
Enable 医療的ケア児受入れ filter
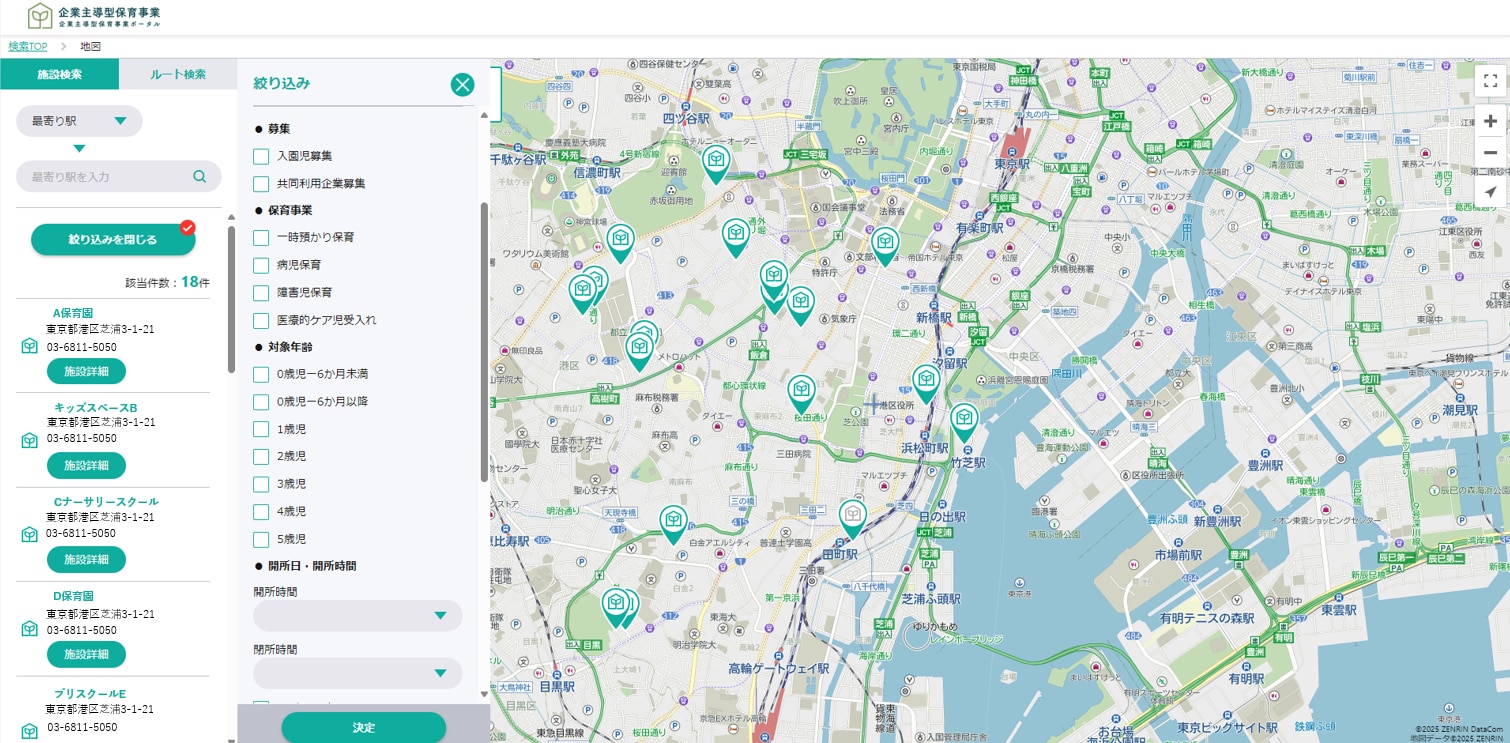coord(261,321)
